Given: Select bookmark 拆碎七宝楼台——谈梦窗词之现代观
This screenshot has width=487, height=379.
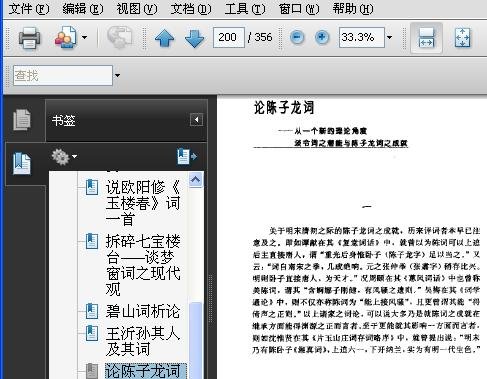Looking at the screenshot, I should tap(143, 265).
